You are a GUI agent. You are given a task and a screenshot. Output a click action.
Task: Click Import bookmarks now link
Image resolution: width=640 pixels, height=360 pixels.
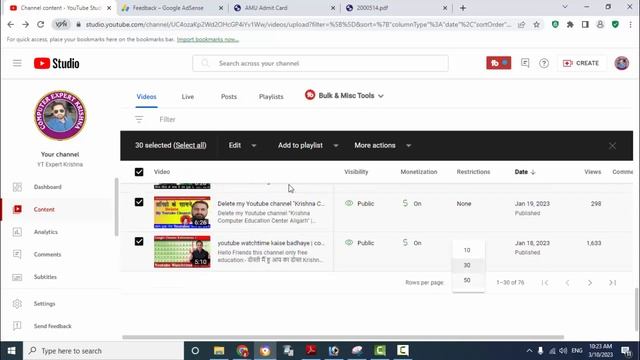[x=208, y=39]
